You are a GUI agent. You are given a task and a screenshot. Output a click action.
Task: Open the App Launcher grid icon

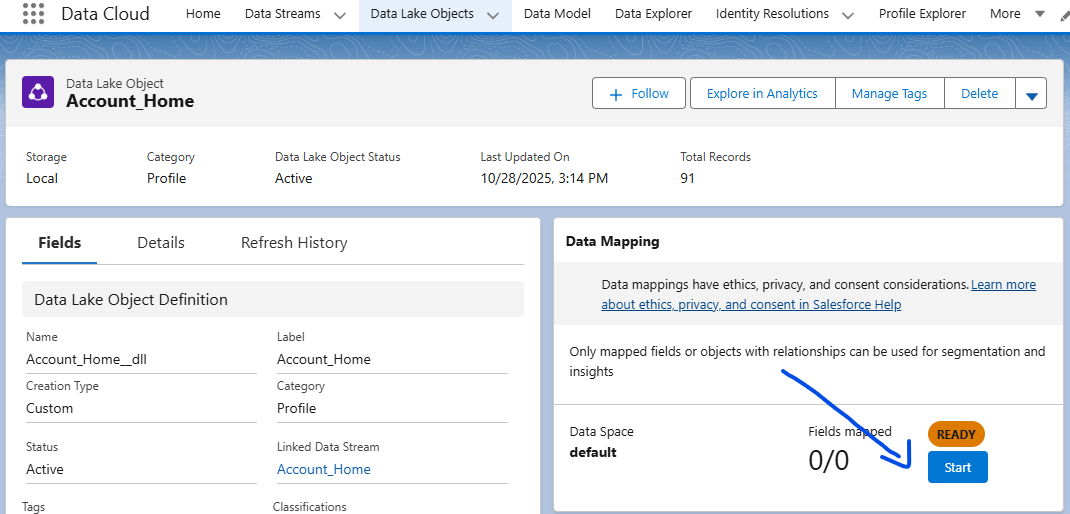(33, 14)
